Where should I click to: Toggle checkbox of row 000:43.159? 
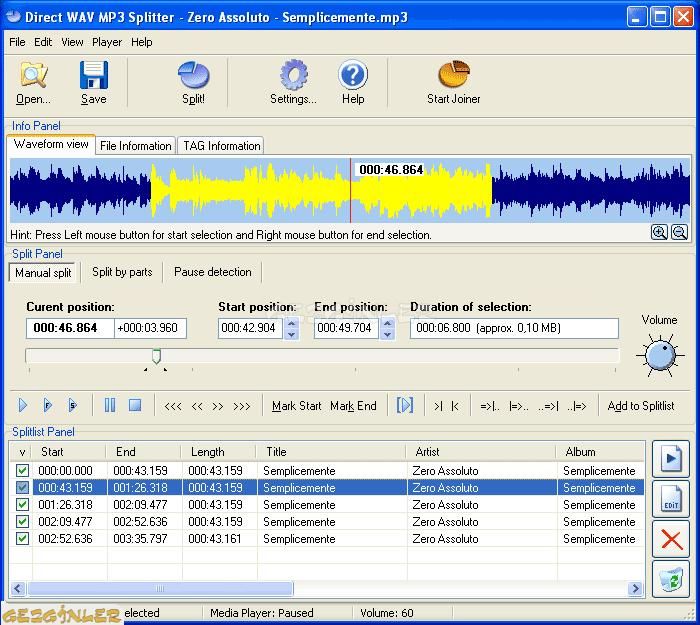pyautogui.click(x=22, y=488)
